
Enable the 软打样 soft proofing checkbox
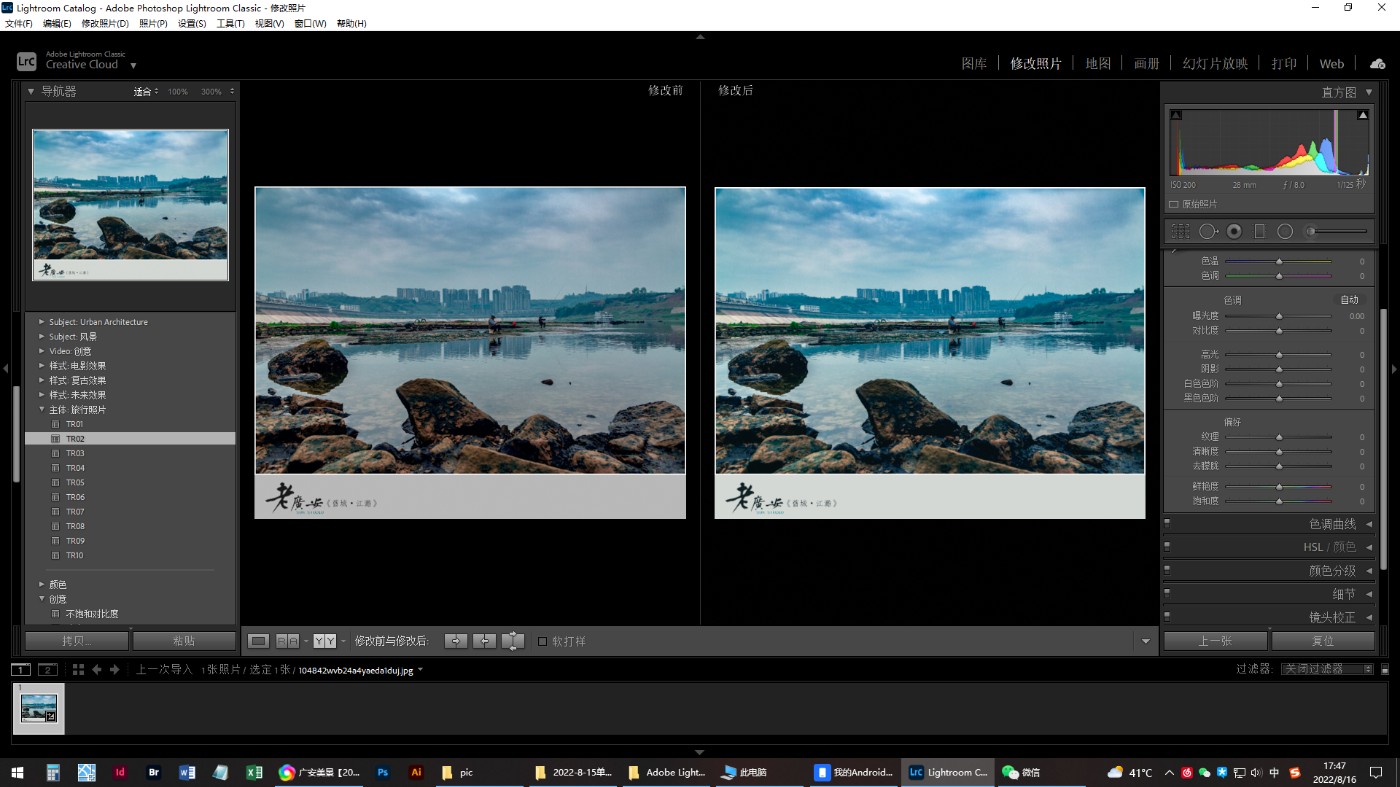(x=543, y=641)
